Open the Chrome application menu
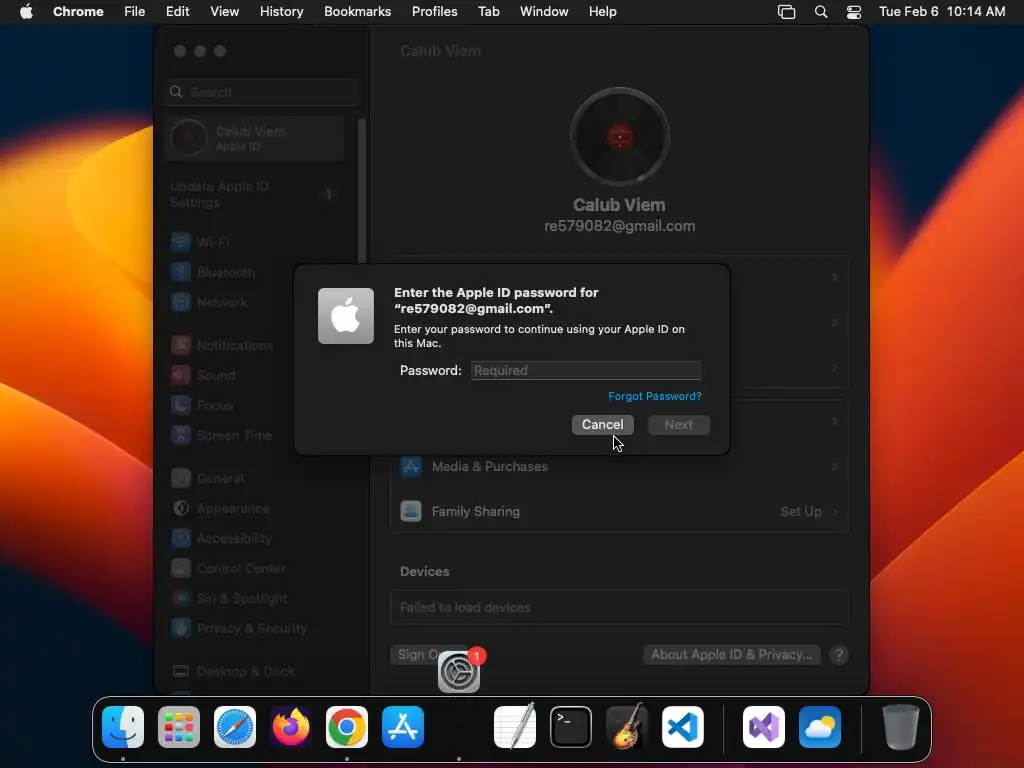 (x=78, y=12)
